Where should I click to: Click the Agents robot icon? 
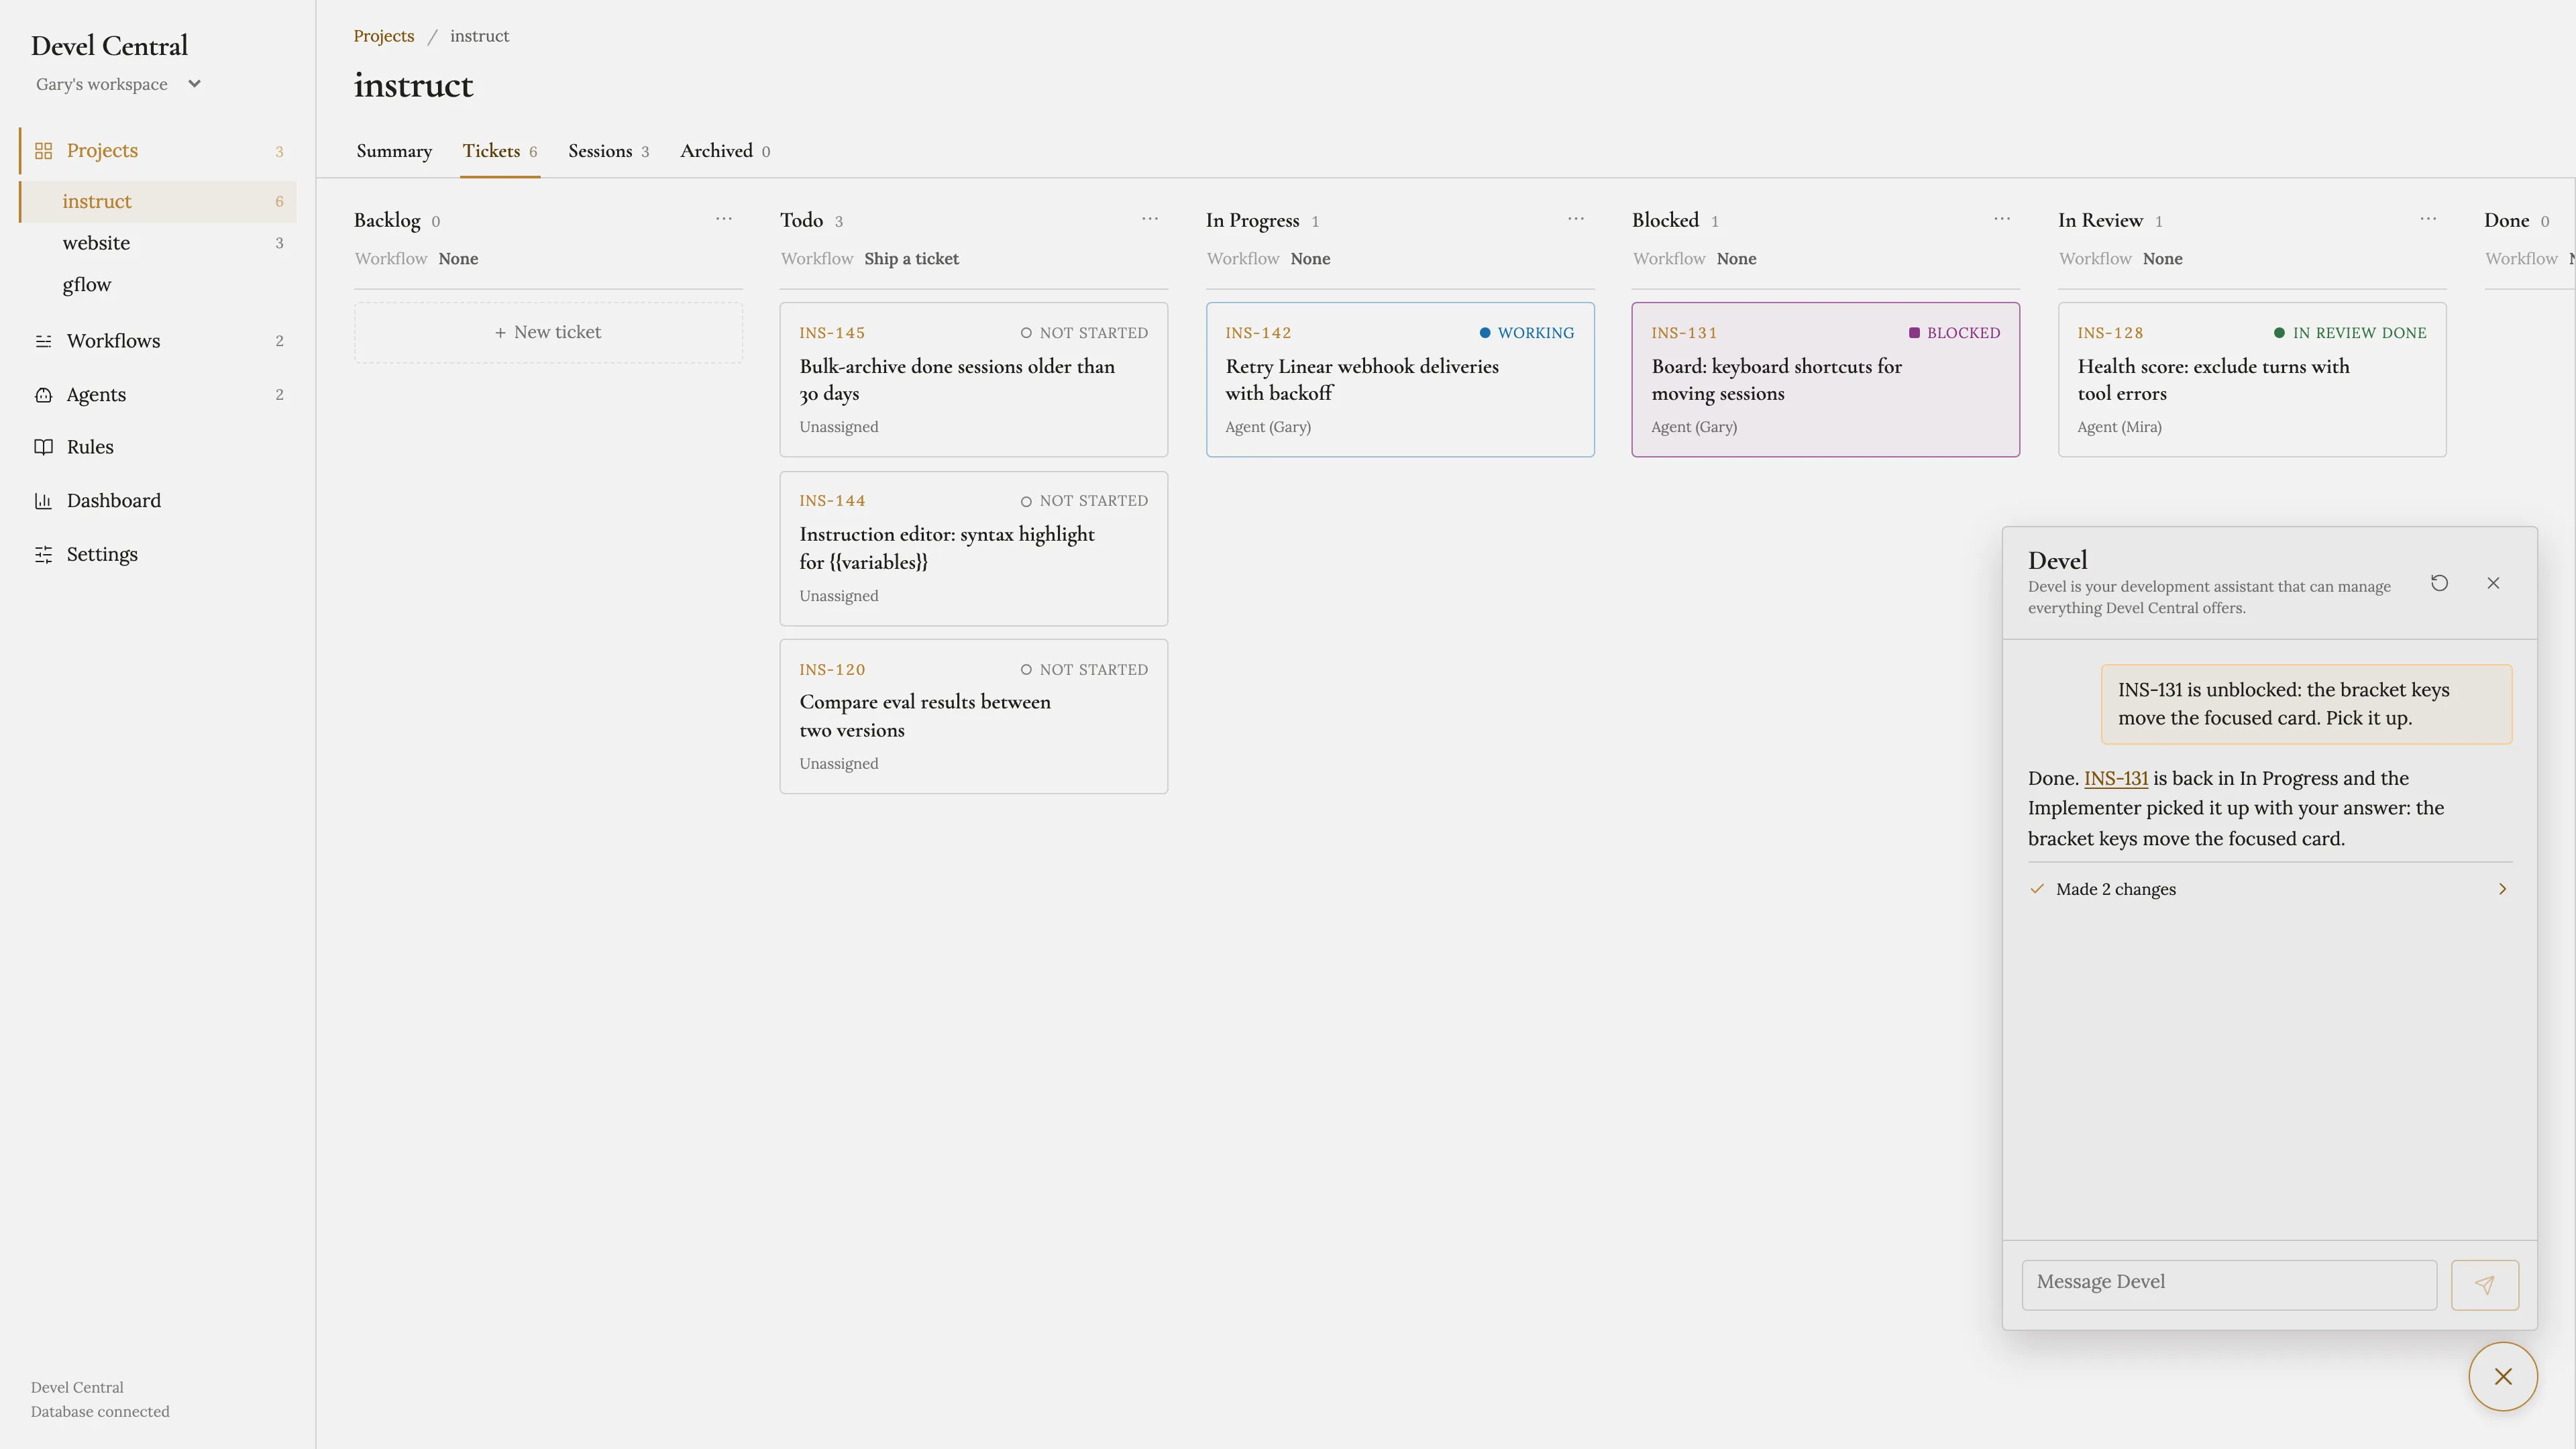point(43,395)
